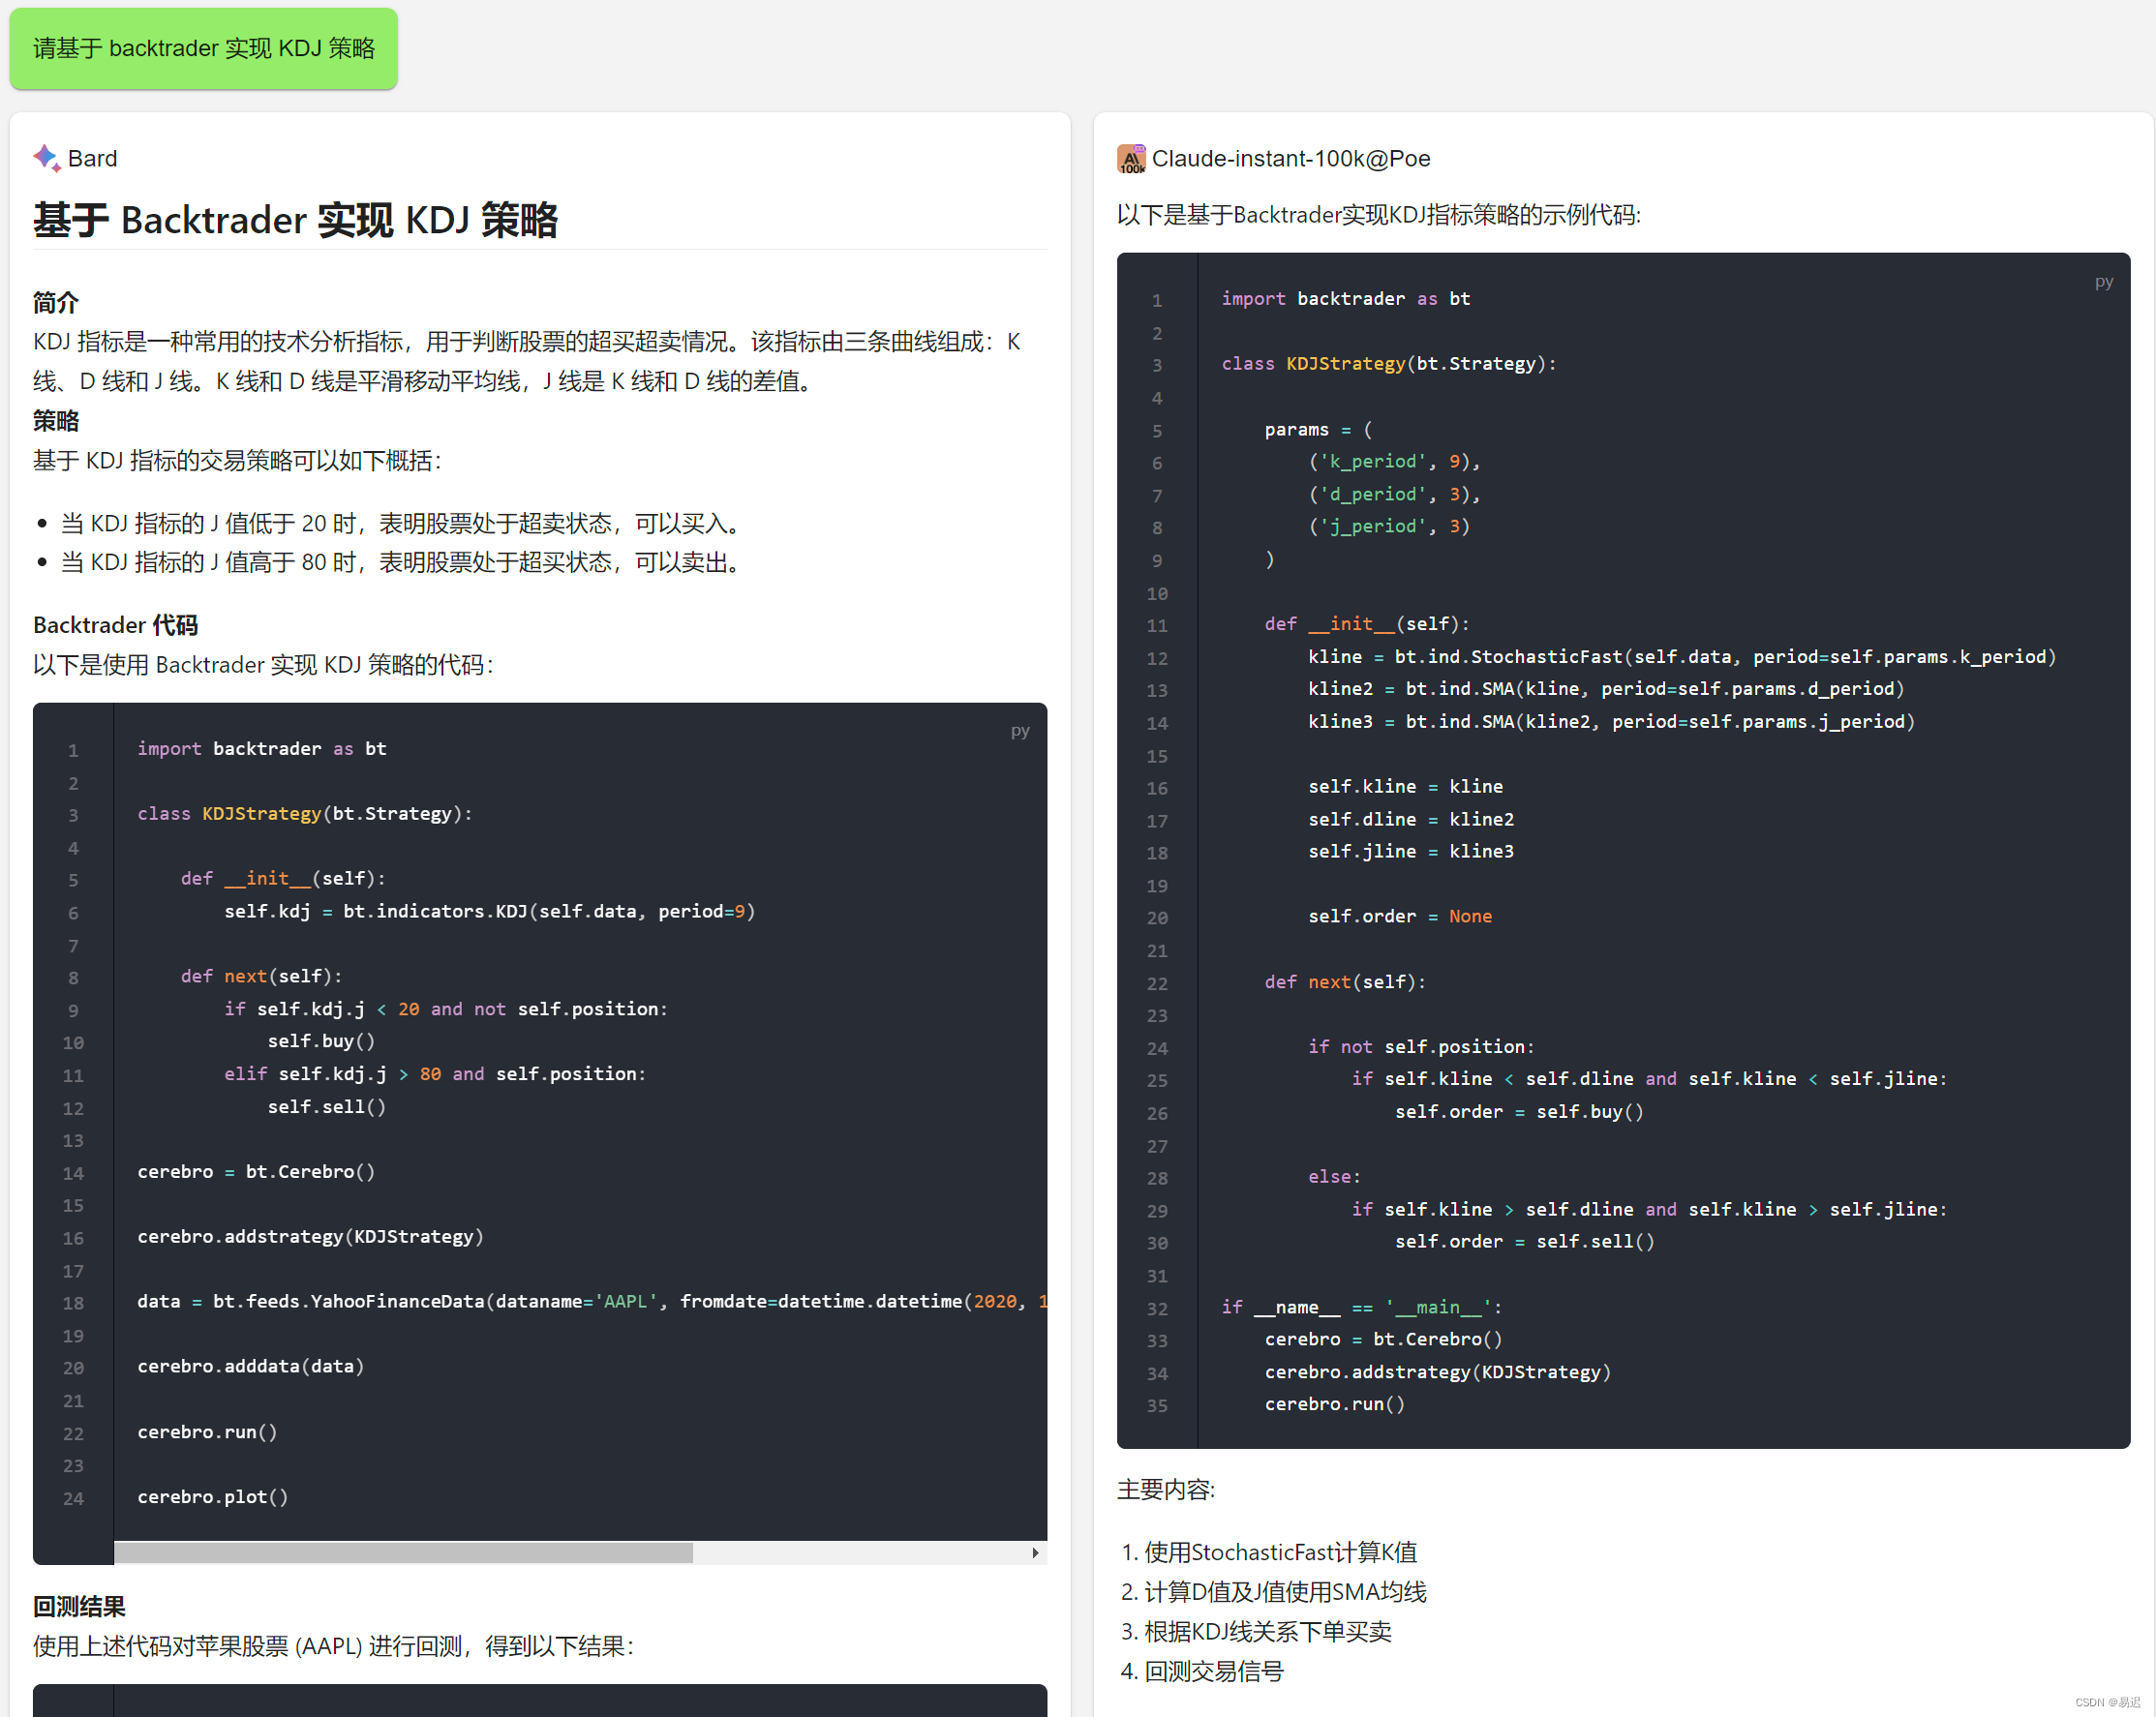Click the '简介' section heading

[56, 302]
